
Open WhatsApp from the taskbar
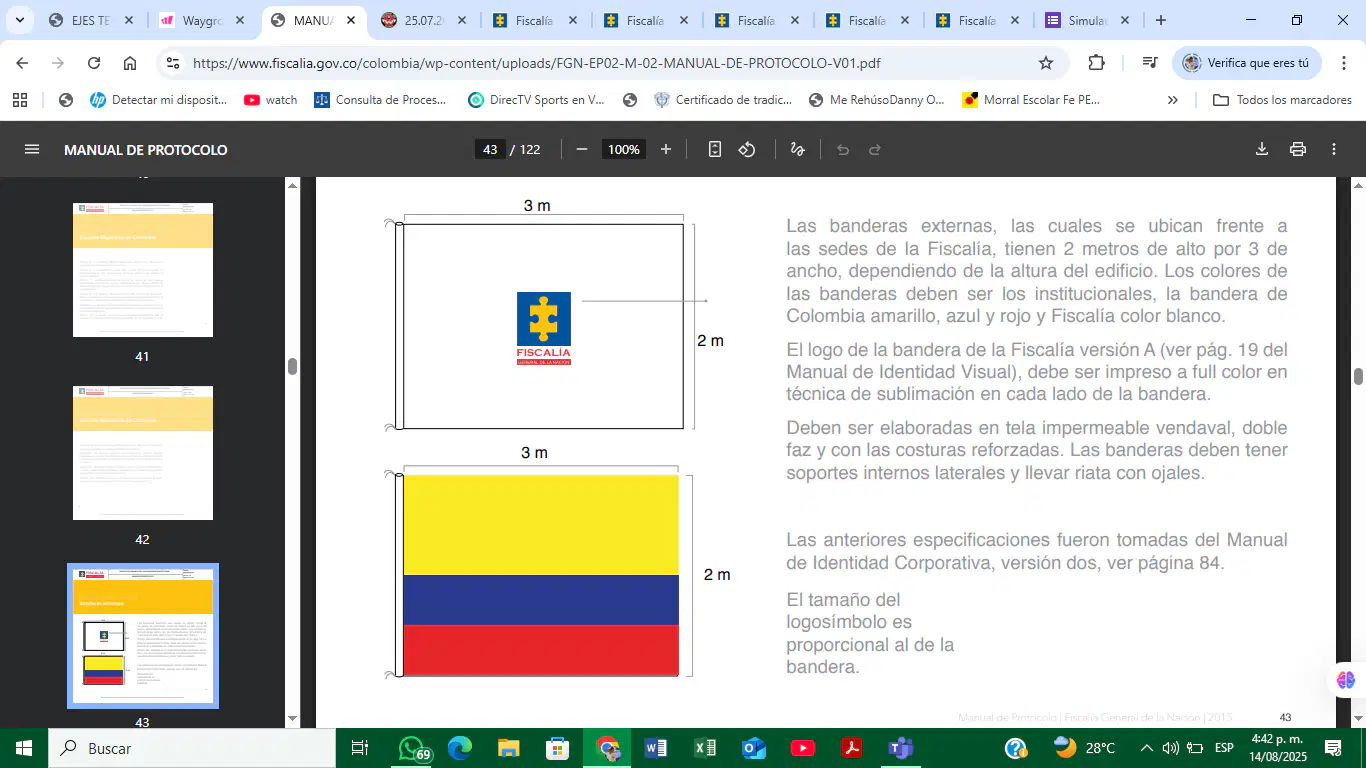(412, 748)
